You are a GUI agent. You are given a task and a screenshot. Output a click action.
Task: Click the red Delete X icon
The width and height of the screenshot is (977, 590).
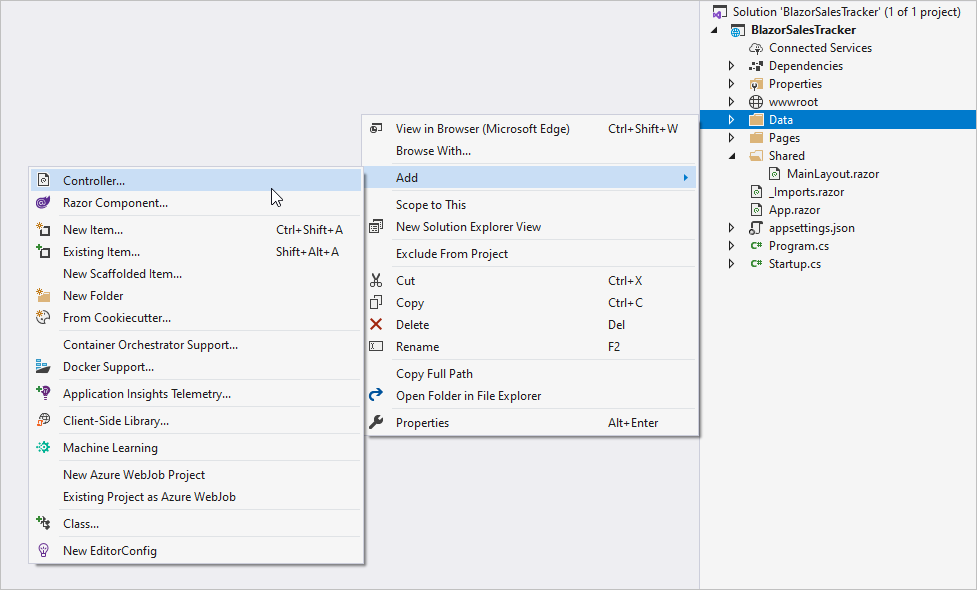click(376, 325)
